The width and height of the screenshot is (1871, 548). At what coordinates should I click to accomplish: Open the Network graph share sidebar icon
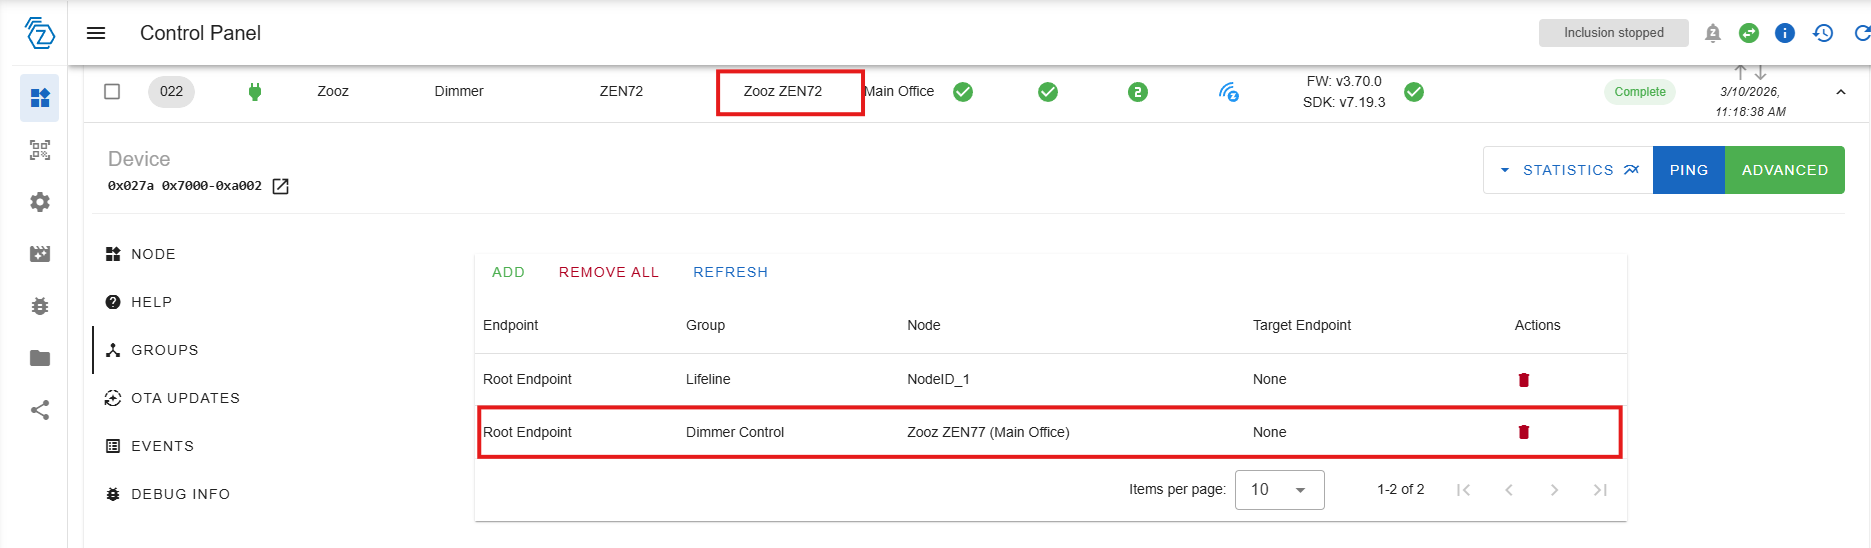[40, 410]
